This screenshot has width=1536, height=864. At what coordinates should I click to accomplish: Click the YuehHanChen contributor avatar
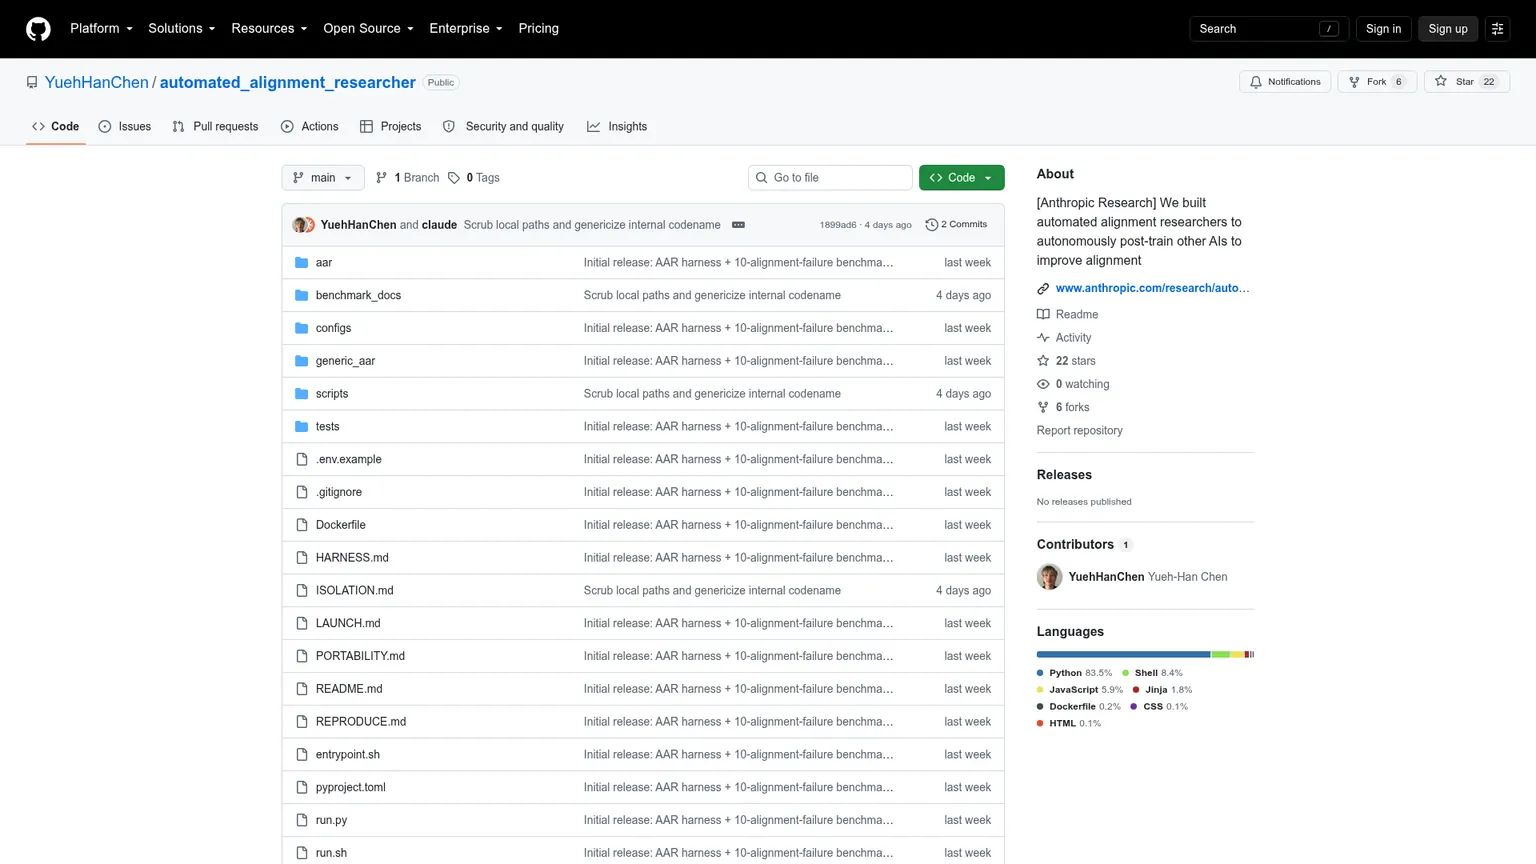click(1049, 577)
